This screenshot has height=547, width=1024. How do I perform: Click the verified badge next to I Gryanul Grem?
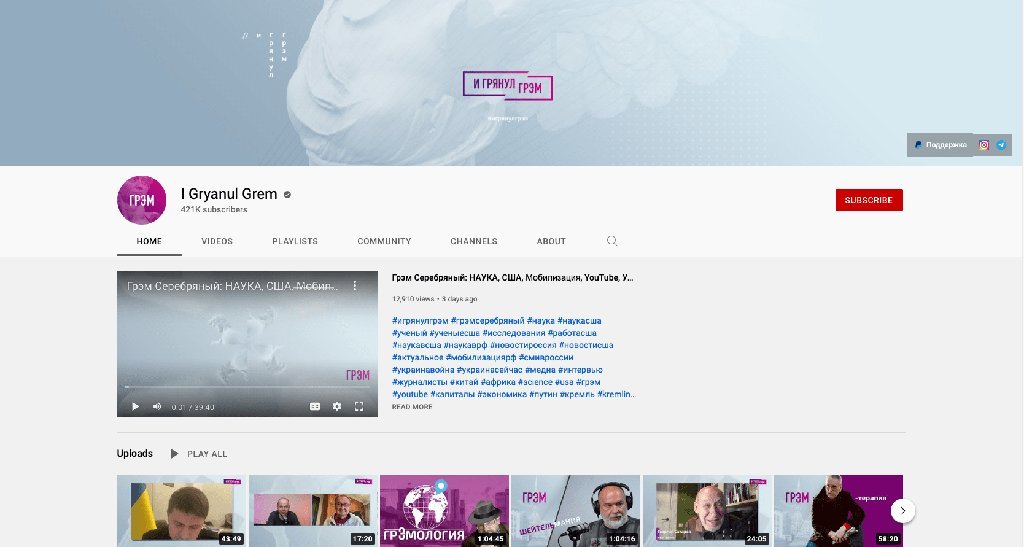[x=287, y=195]
